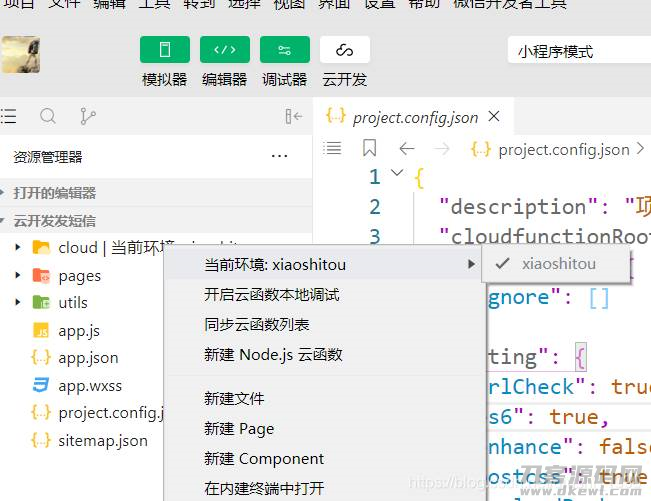Toggle the editor panel button
Viewport: 651px width, 501px height.
tap(225, 49)
